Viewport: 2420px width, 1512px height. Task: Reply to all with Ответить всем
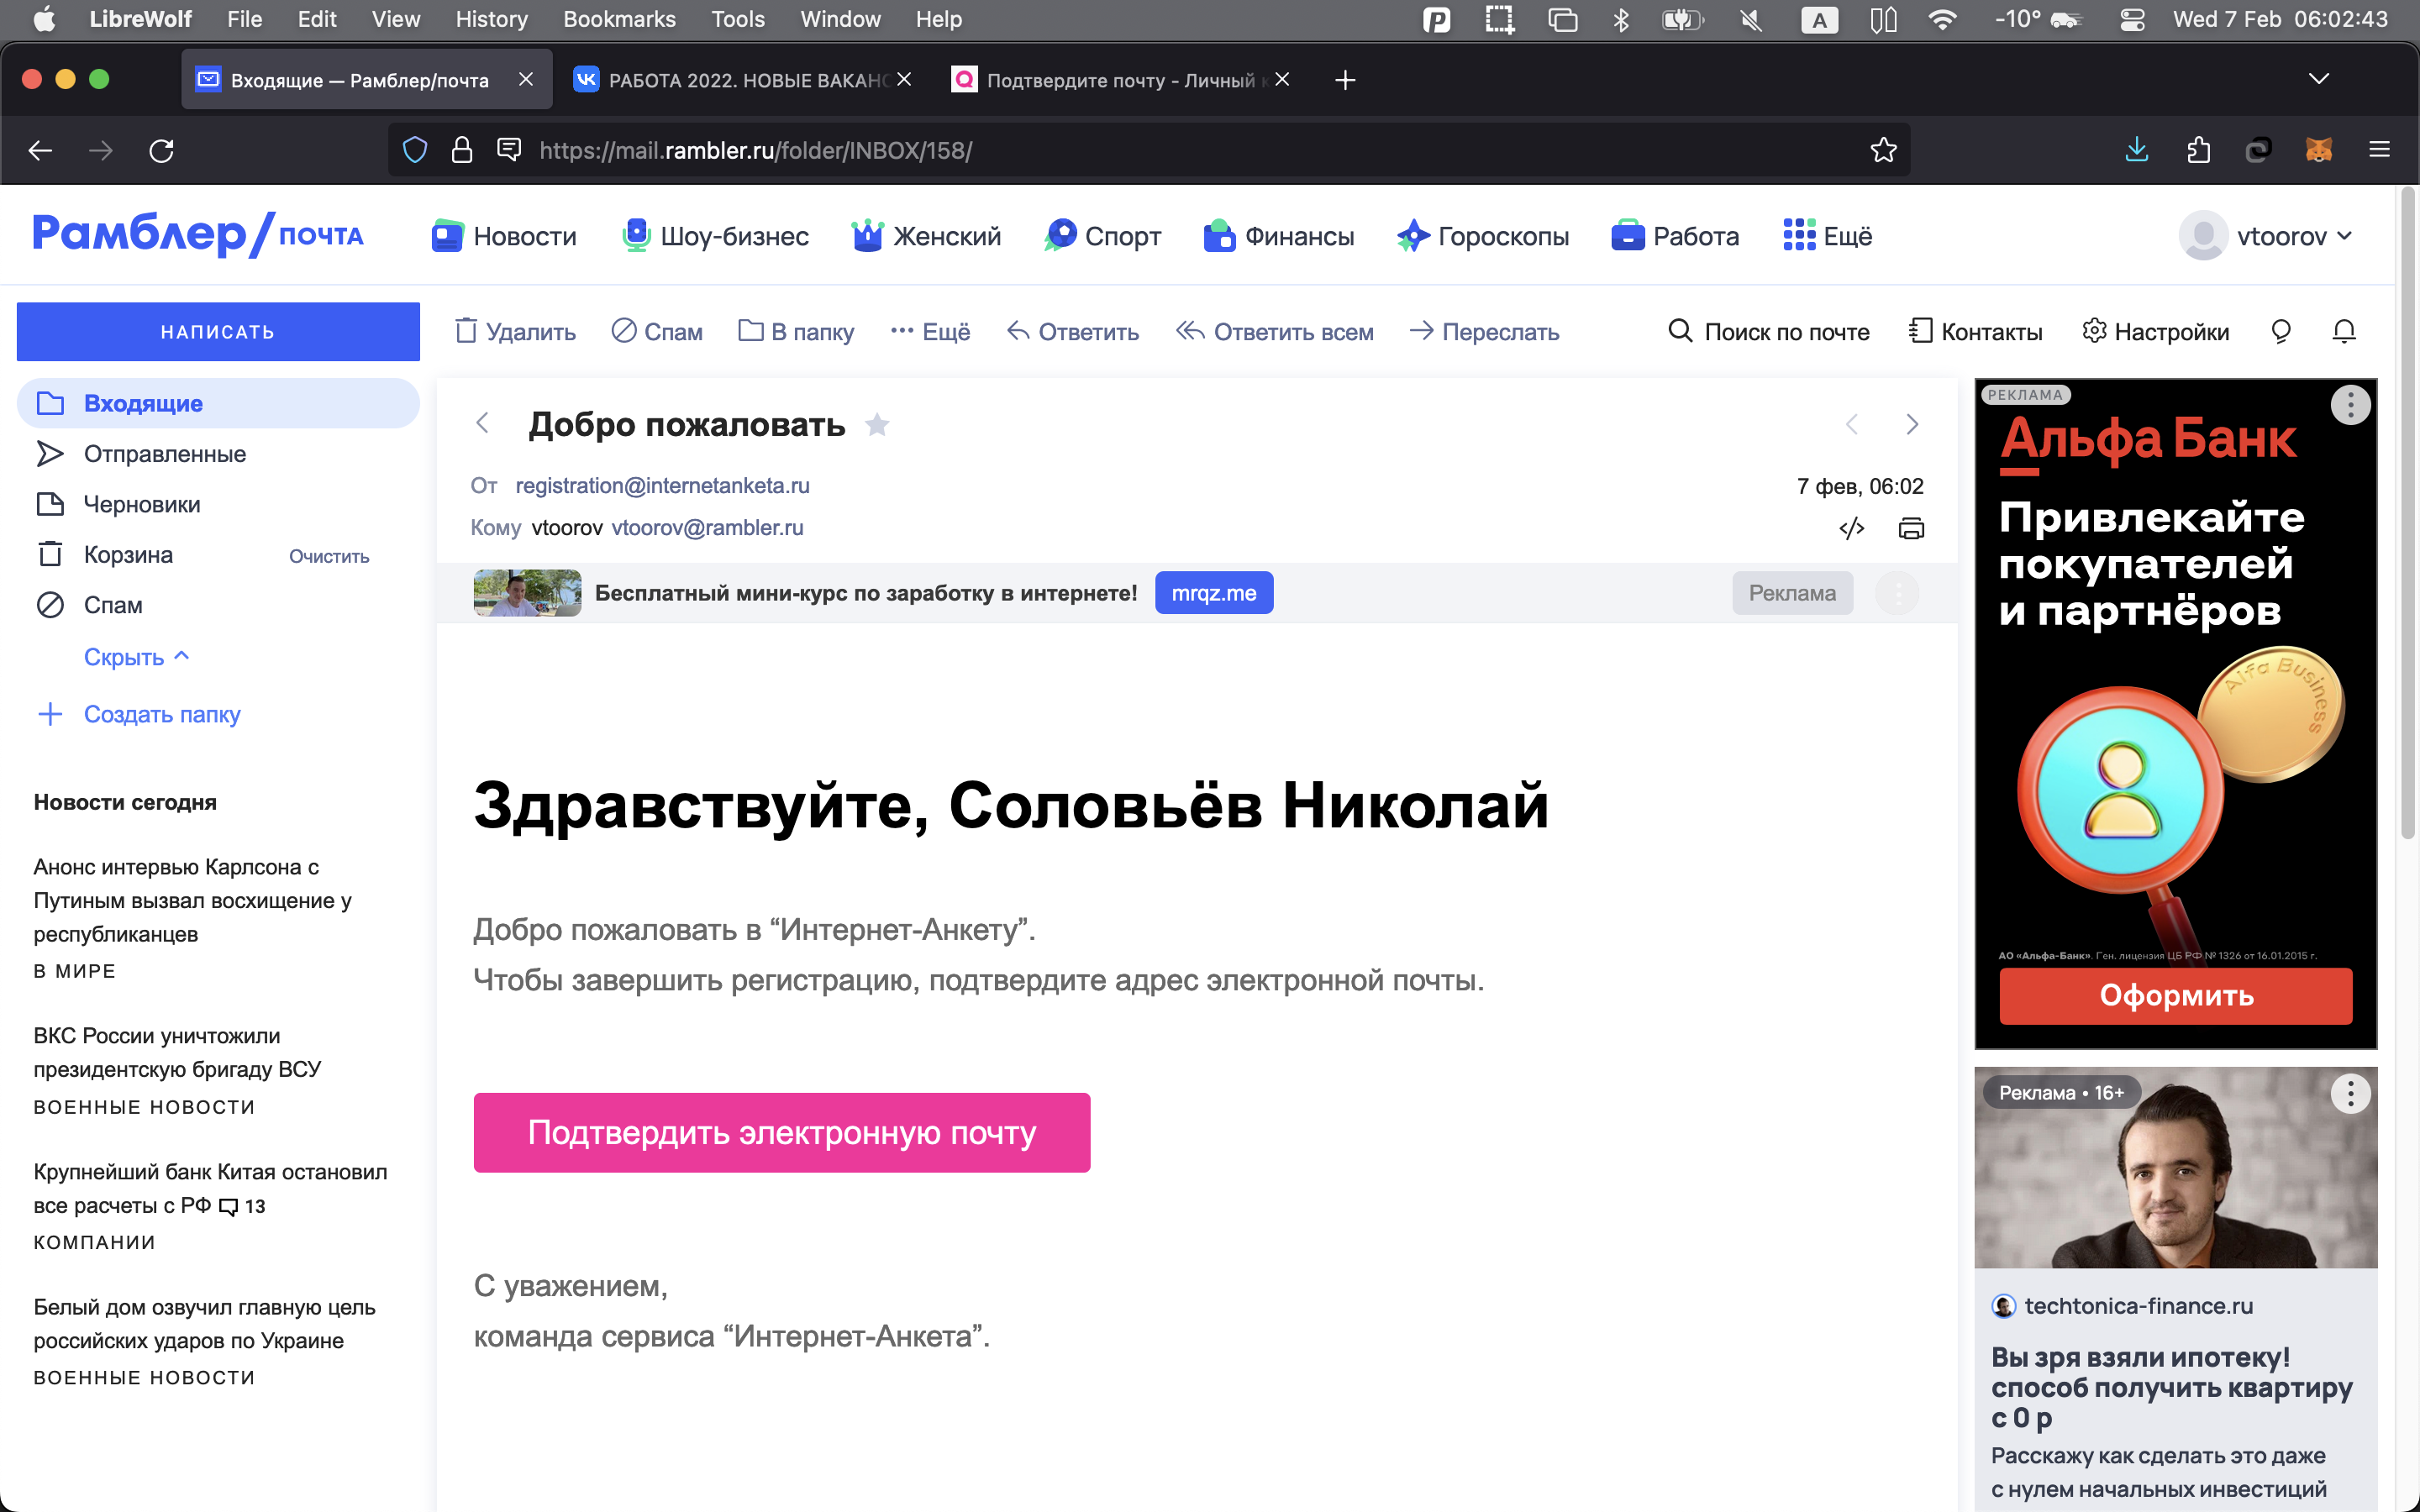pyautogui.click(x=1275, y=331)
